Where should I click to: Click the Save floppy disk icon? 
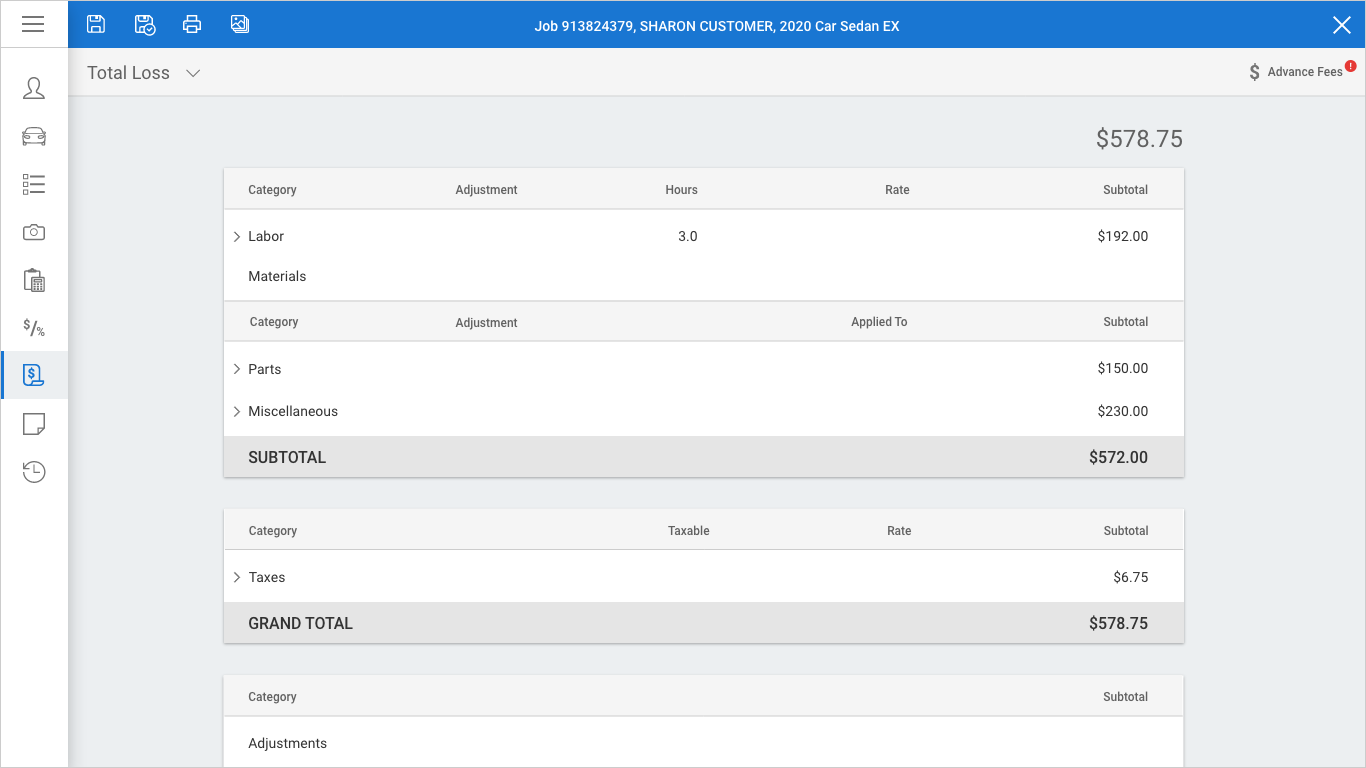[96, 24]
